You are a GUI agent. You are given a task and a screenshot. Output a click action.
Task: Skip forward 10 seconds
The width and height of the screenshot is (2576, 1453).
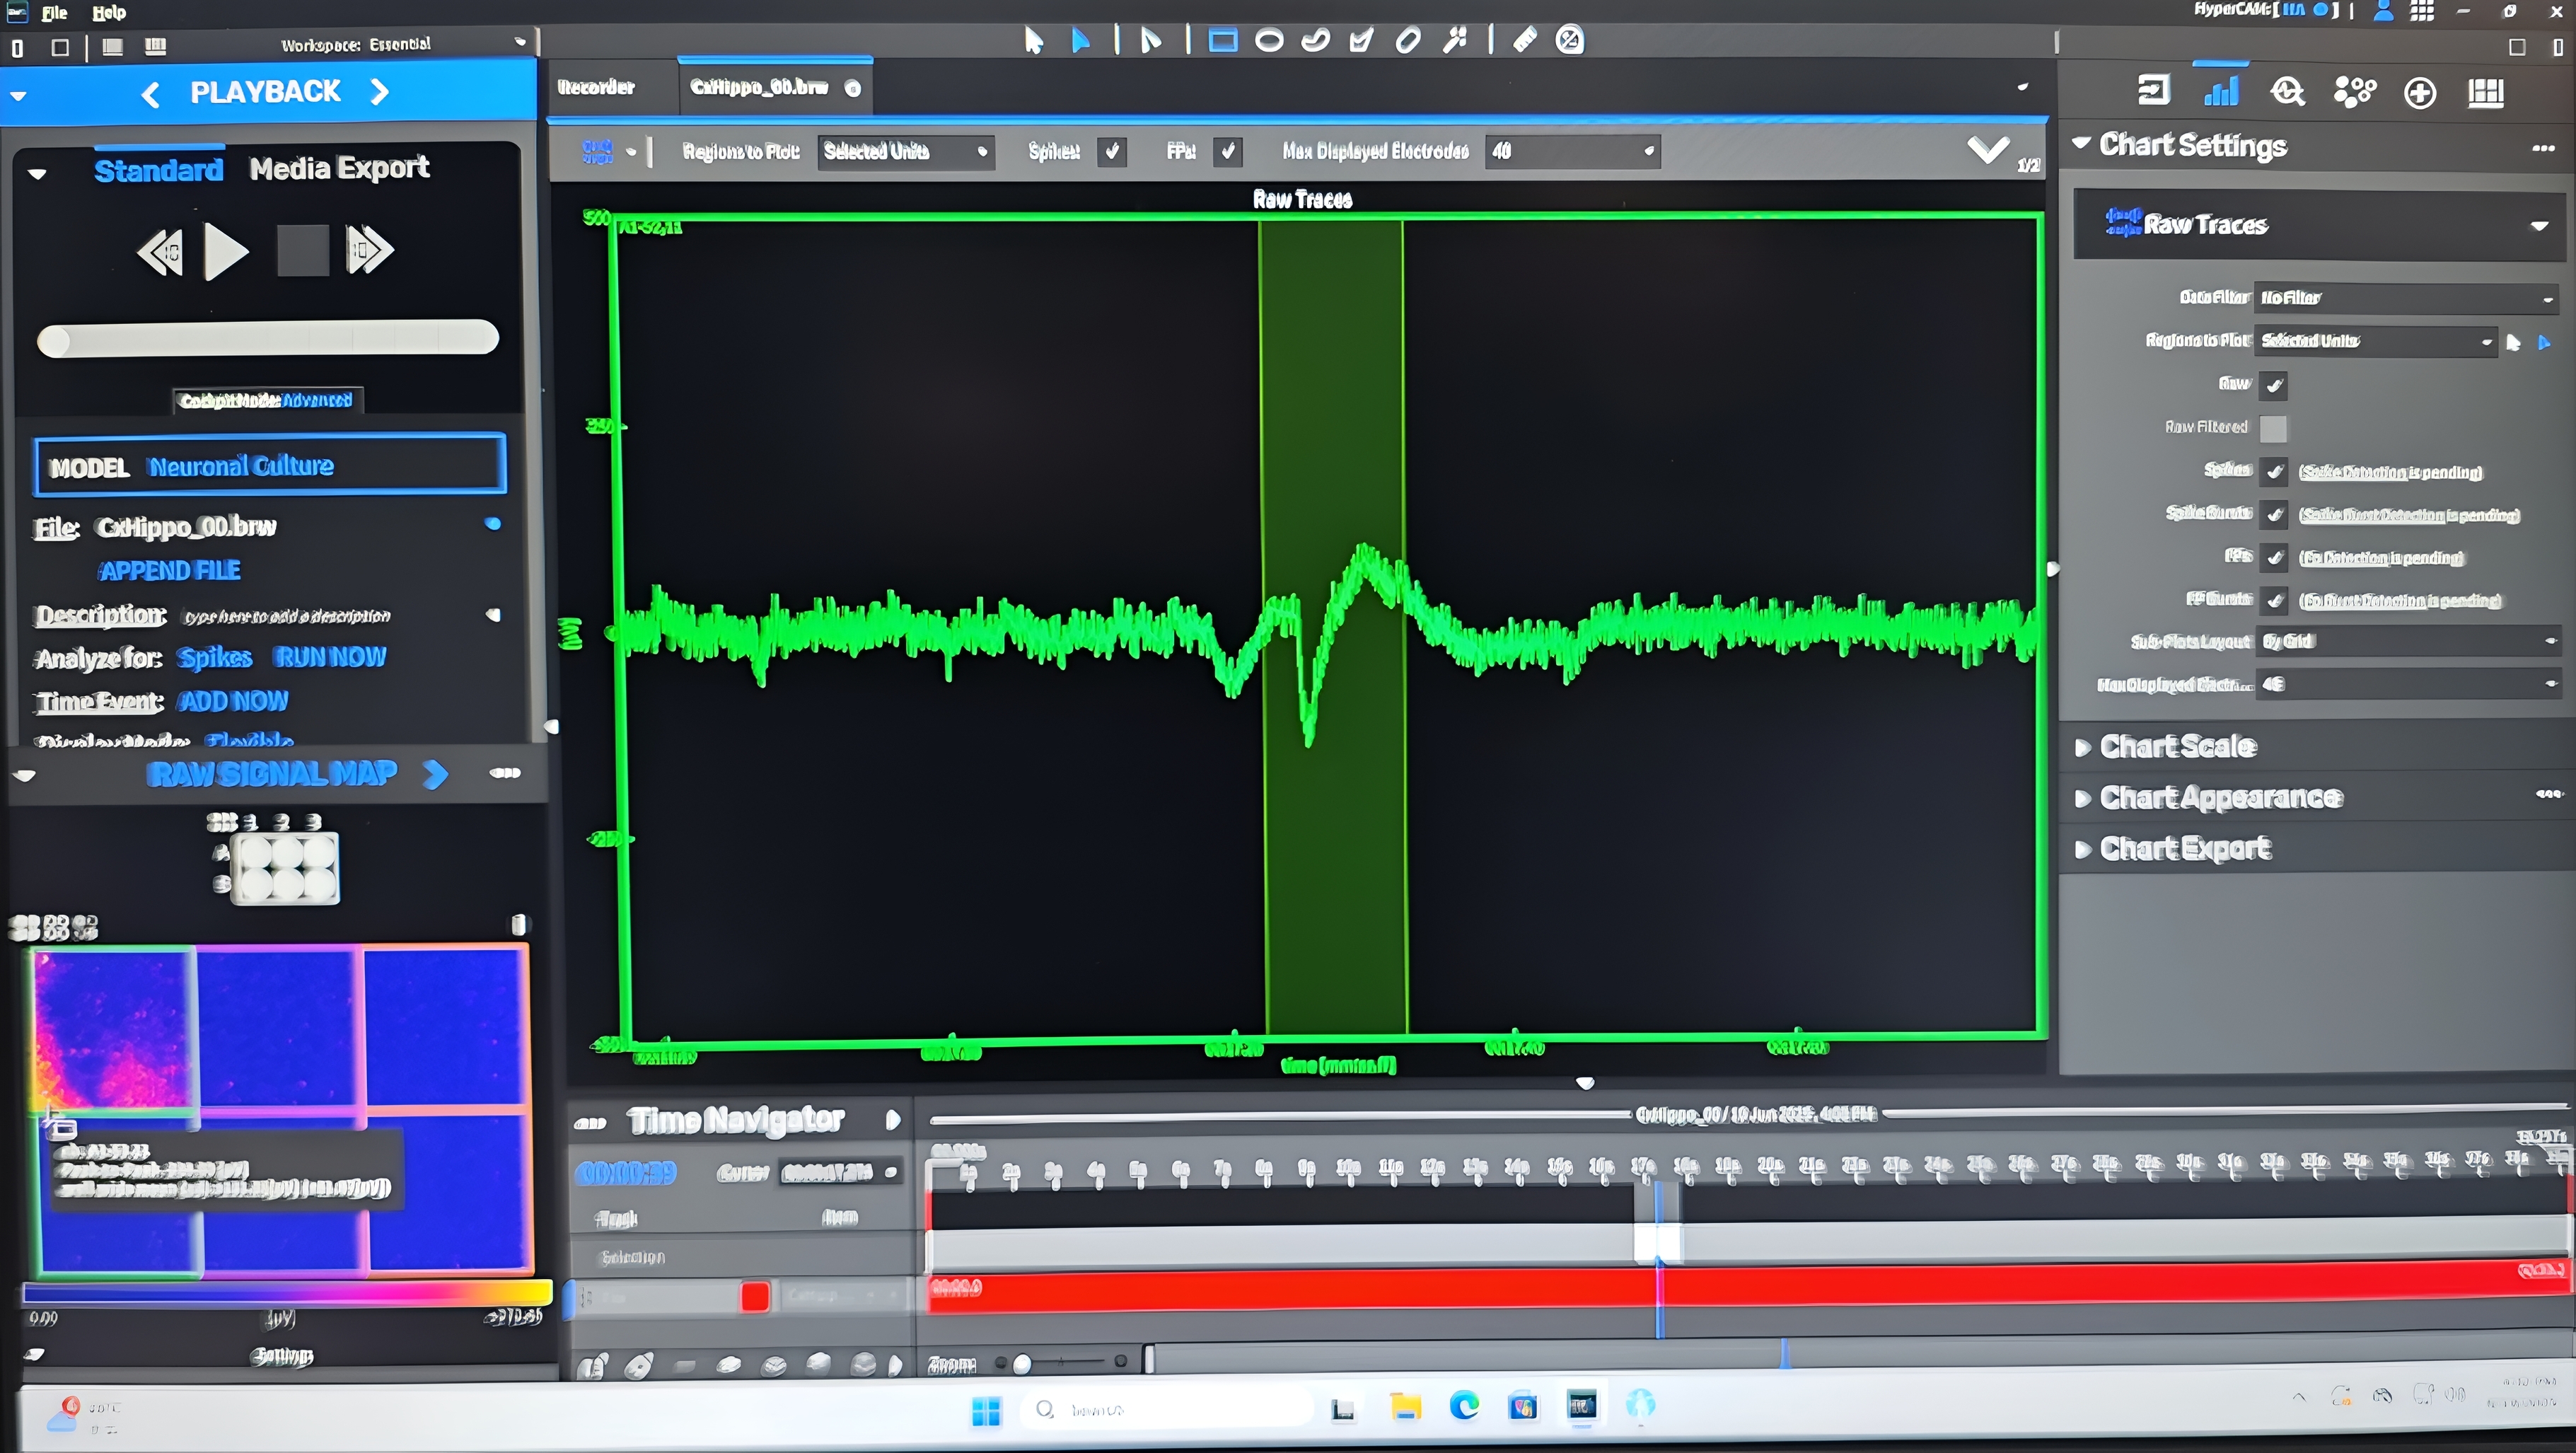tap(369, 250)
